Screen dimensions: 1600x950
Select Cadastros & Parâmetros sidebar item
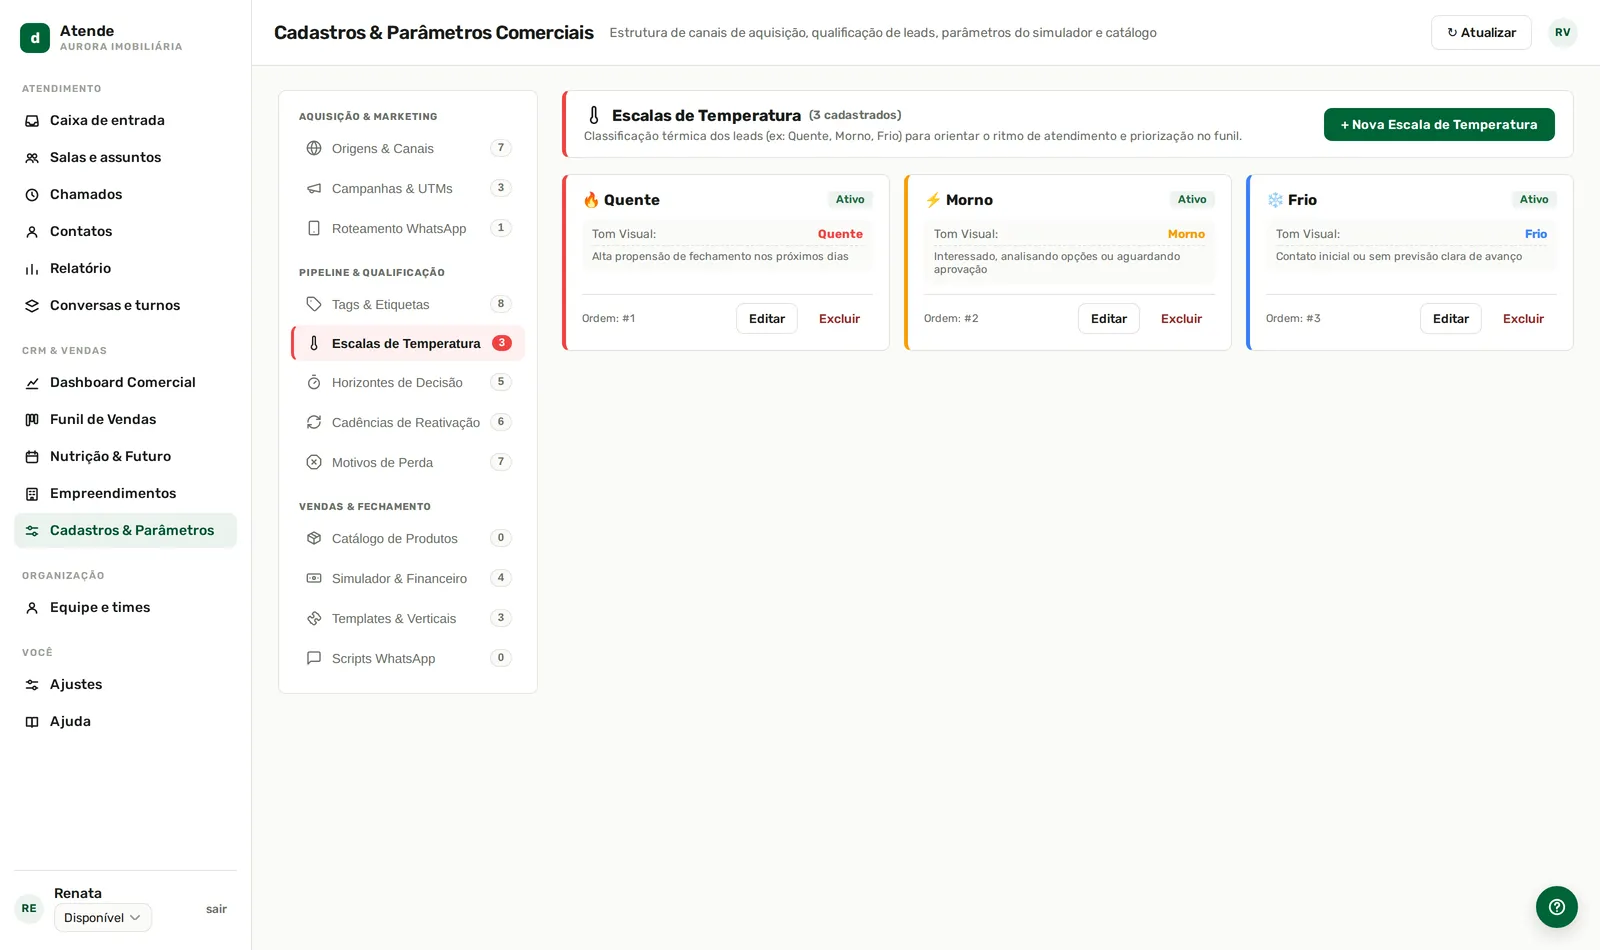point(125,531)
